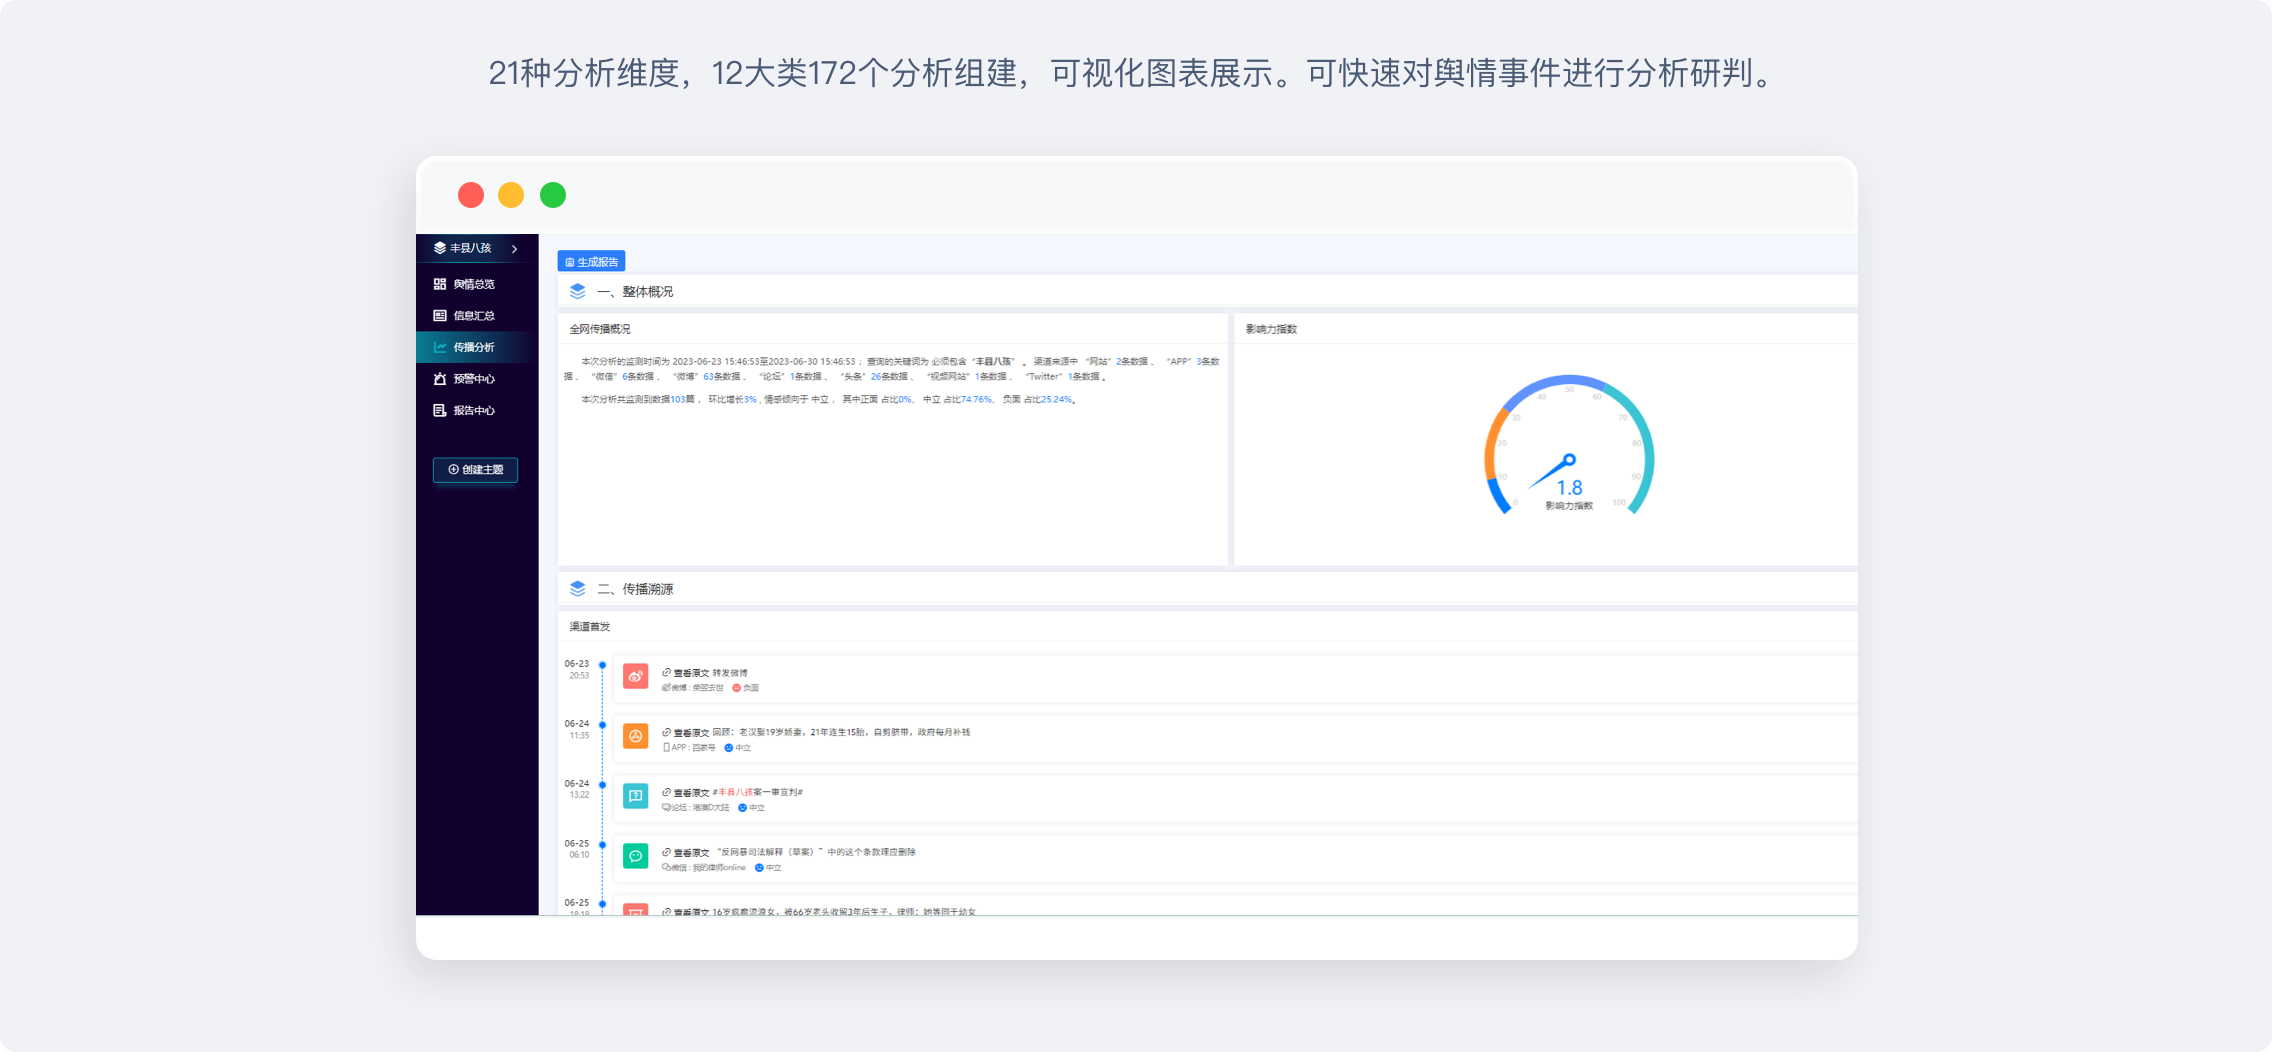Click the green window maximize dot
The image size is (2272, 1052).
[x=553, y=195]
